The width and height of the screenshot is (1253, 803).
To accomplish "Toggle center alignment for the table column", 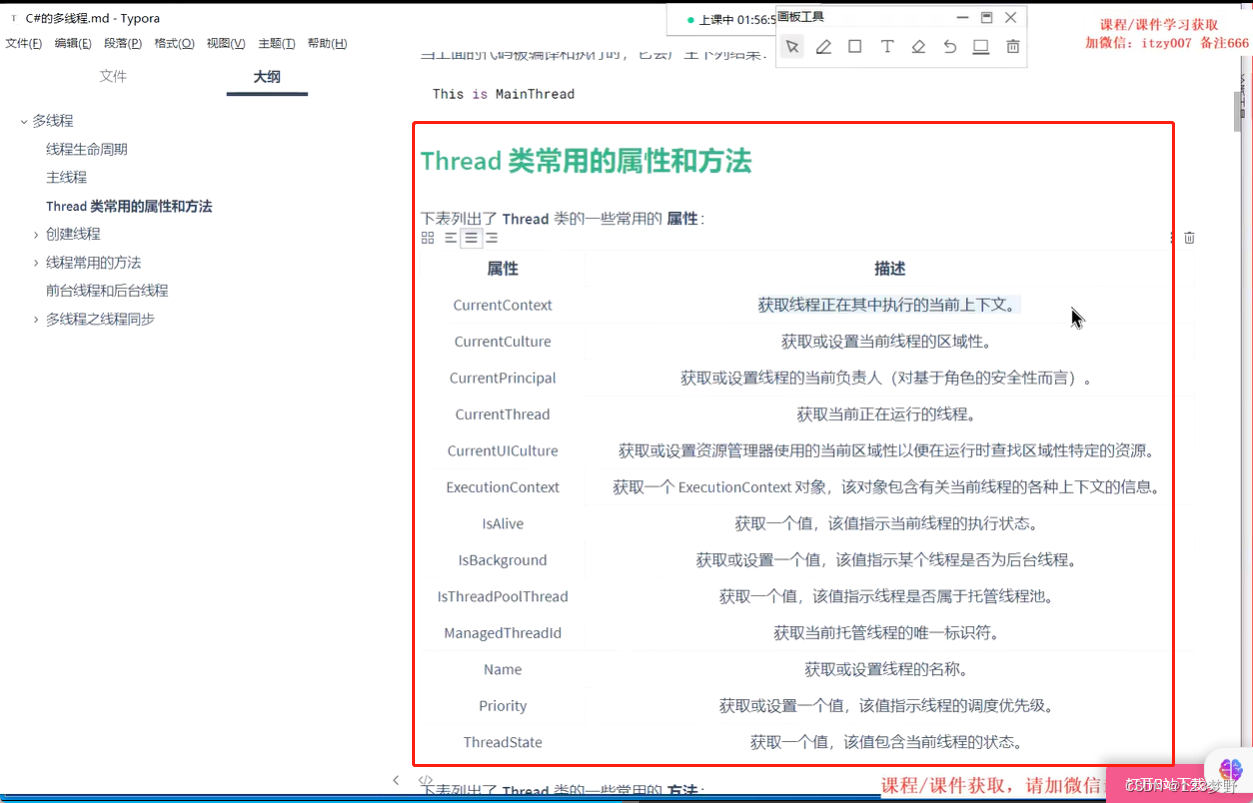I will [470, 237].
